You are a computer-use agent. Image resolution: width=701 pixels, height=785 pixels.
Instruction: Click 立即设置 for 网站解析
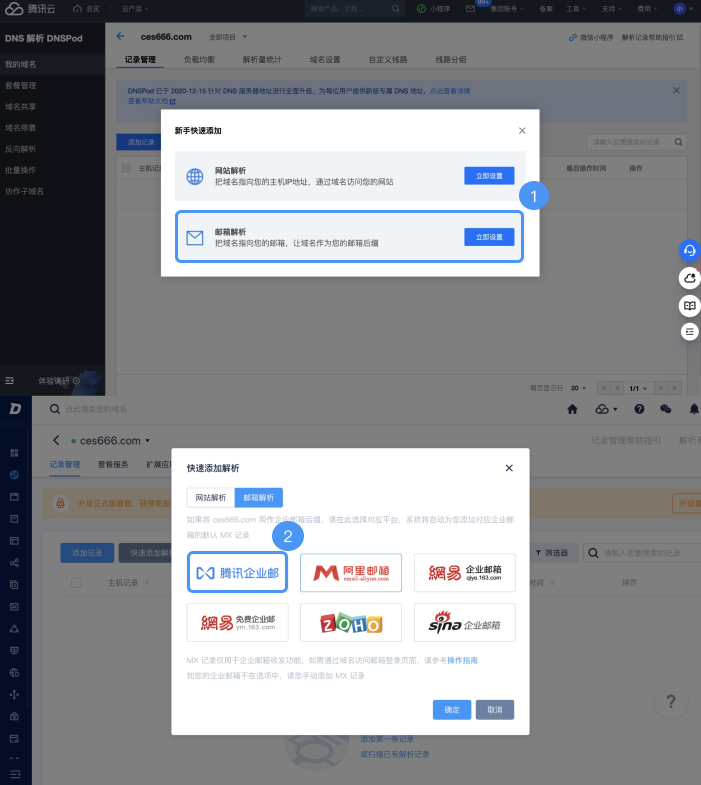point(489,176)
